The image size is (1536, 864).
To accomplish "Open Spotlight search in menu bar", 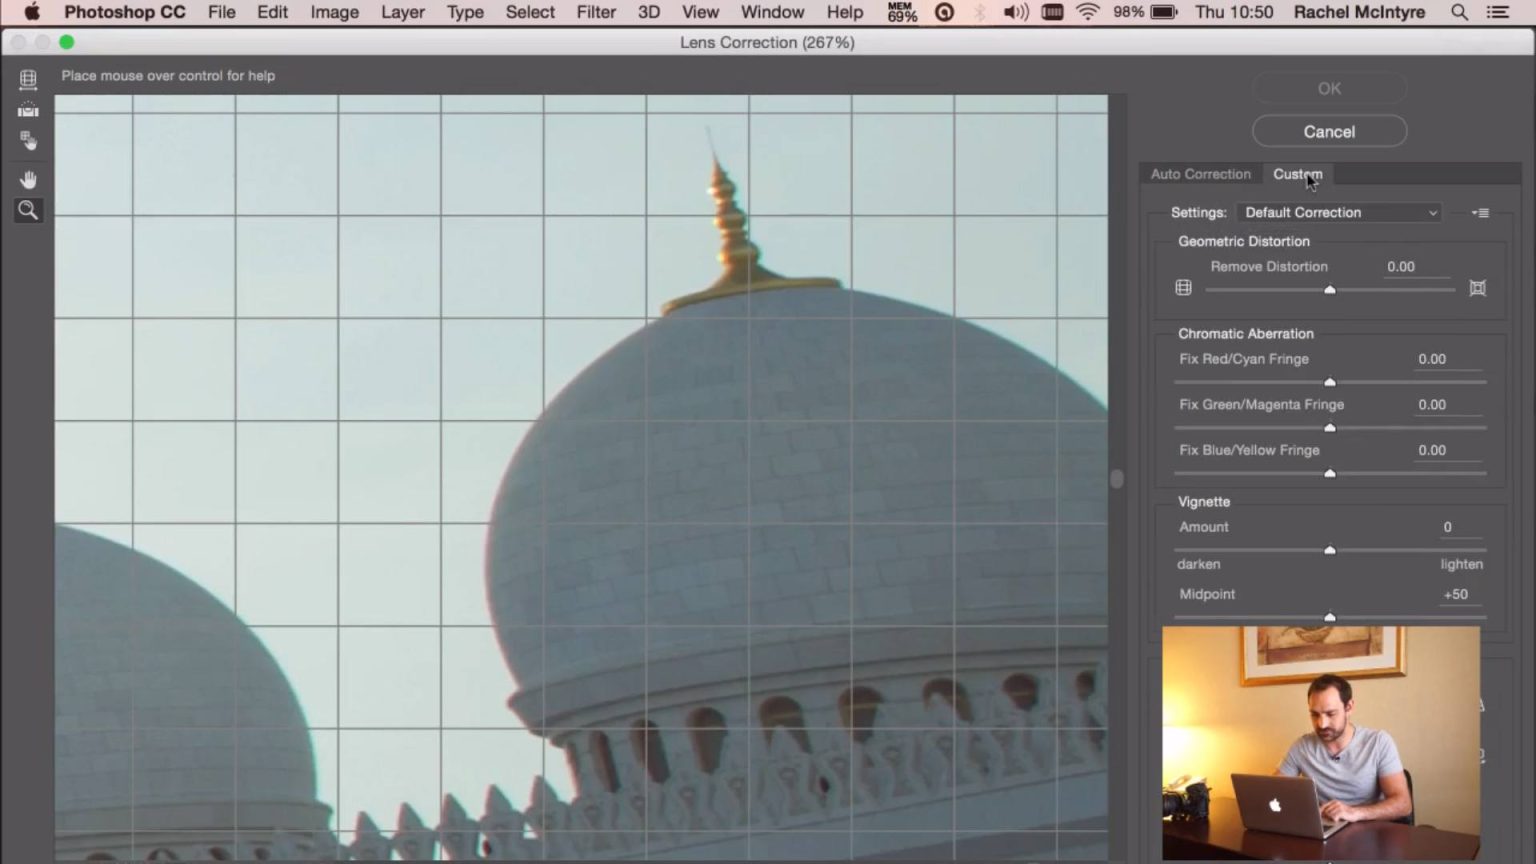I will pyautogui.click(x=1459, y=12).
